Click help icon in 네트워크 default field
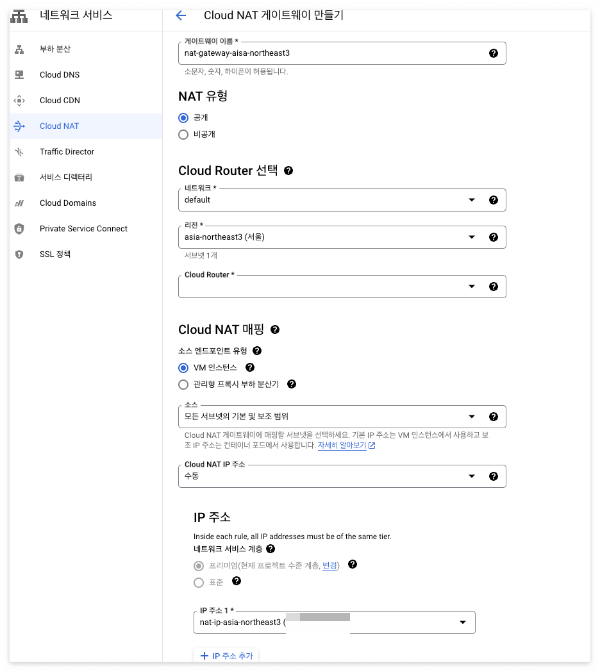Viewport: 600px width, 671px height. click(x=493, y=200)
